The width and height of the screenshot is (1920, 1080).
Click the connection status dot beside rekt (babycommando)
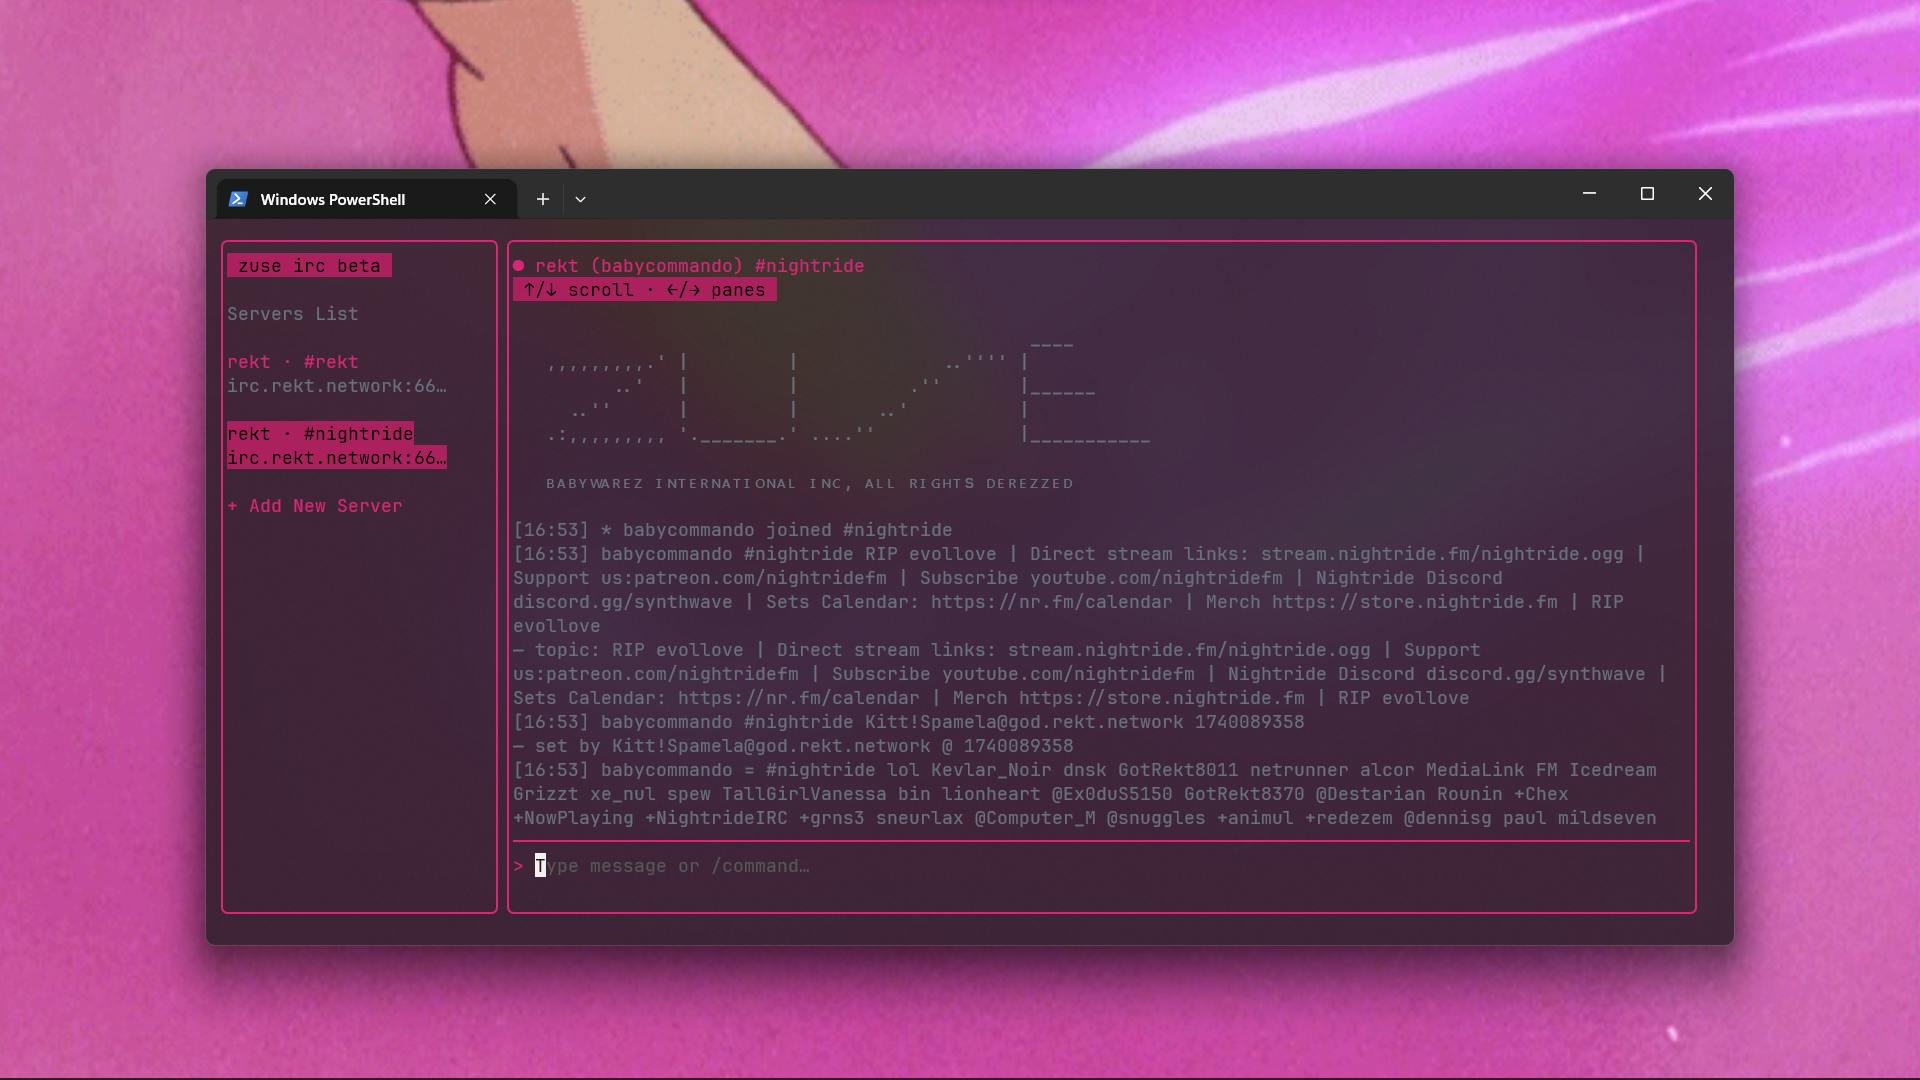coord(519,265)
